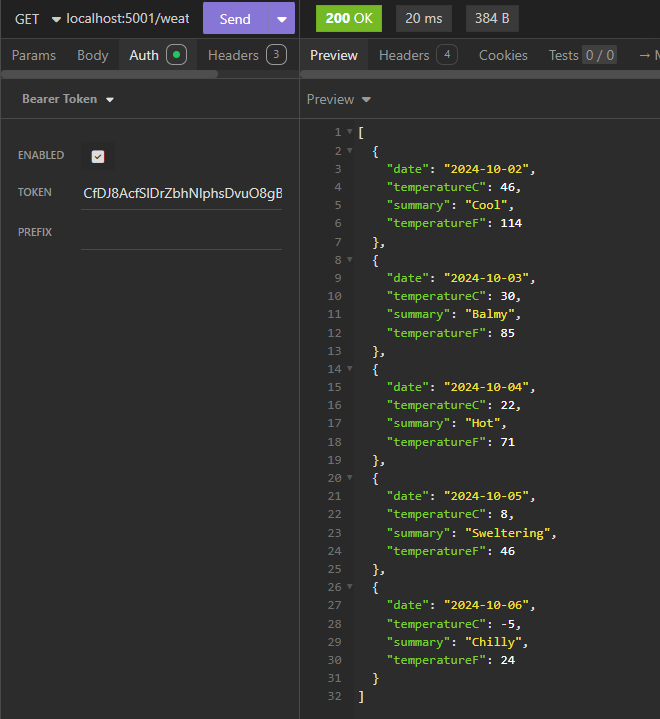The height and width of the screenshot is (719, 660).
Task: Open the Bearer Token auth type dropdown
Action: [x=68, y=99]
